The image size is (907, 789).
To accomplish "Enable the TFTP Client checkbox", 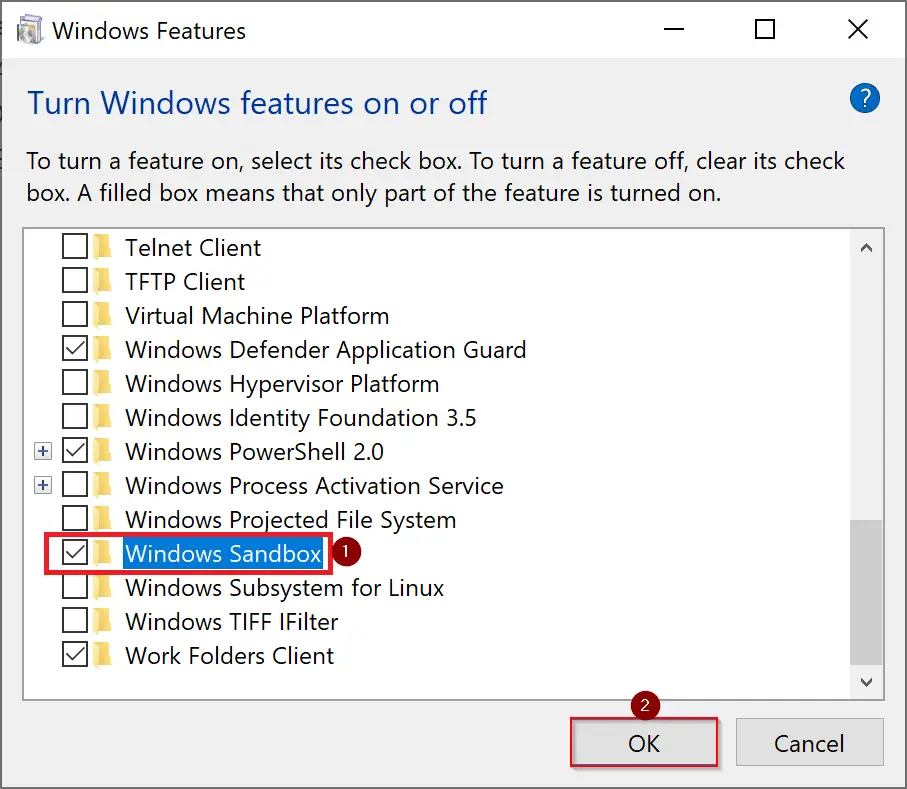I will coord(75,281).
